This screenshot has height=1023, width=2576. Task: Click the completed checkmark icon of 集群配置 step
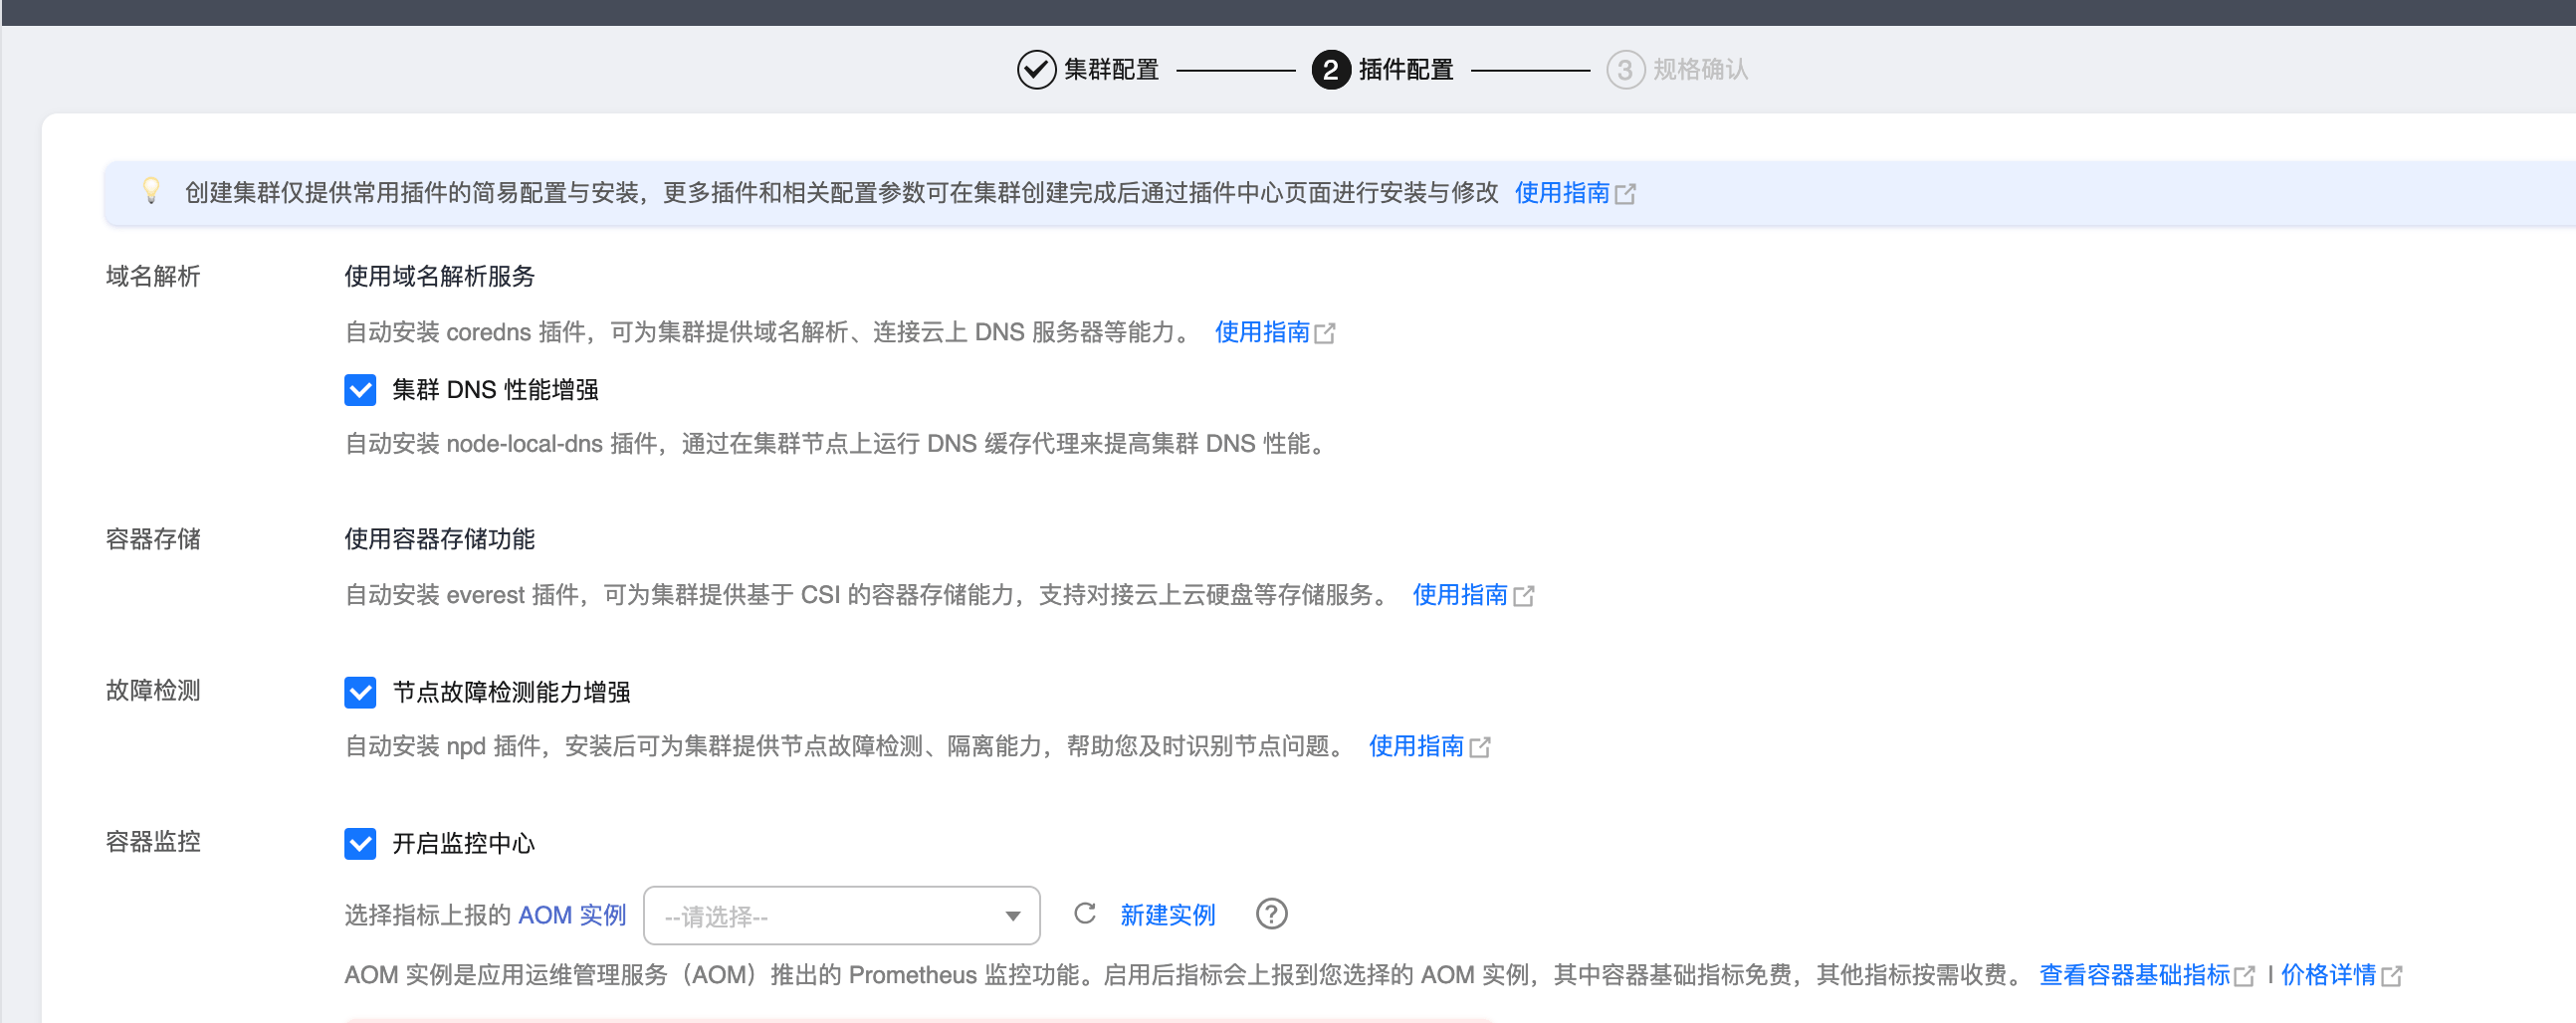click(x=1035, y=70)
